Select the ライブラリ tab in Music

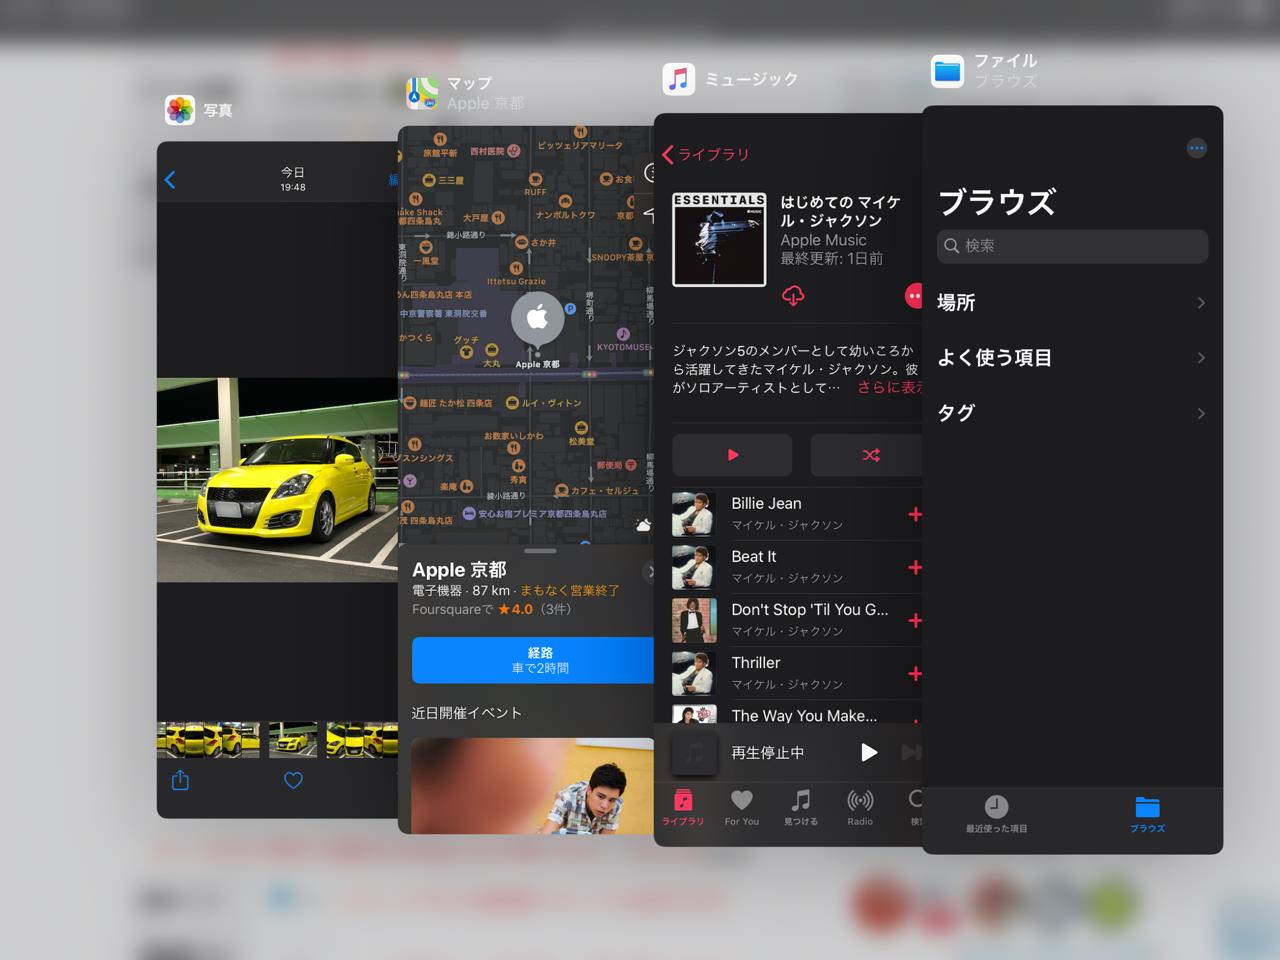(x=683, y=807)
